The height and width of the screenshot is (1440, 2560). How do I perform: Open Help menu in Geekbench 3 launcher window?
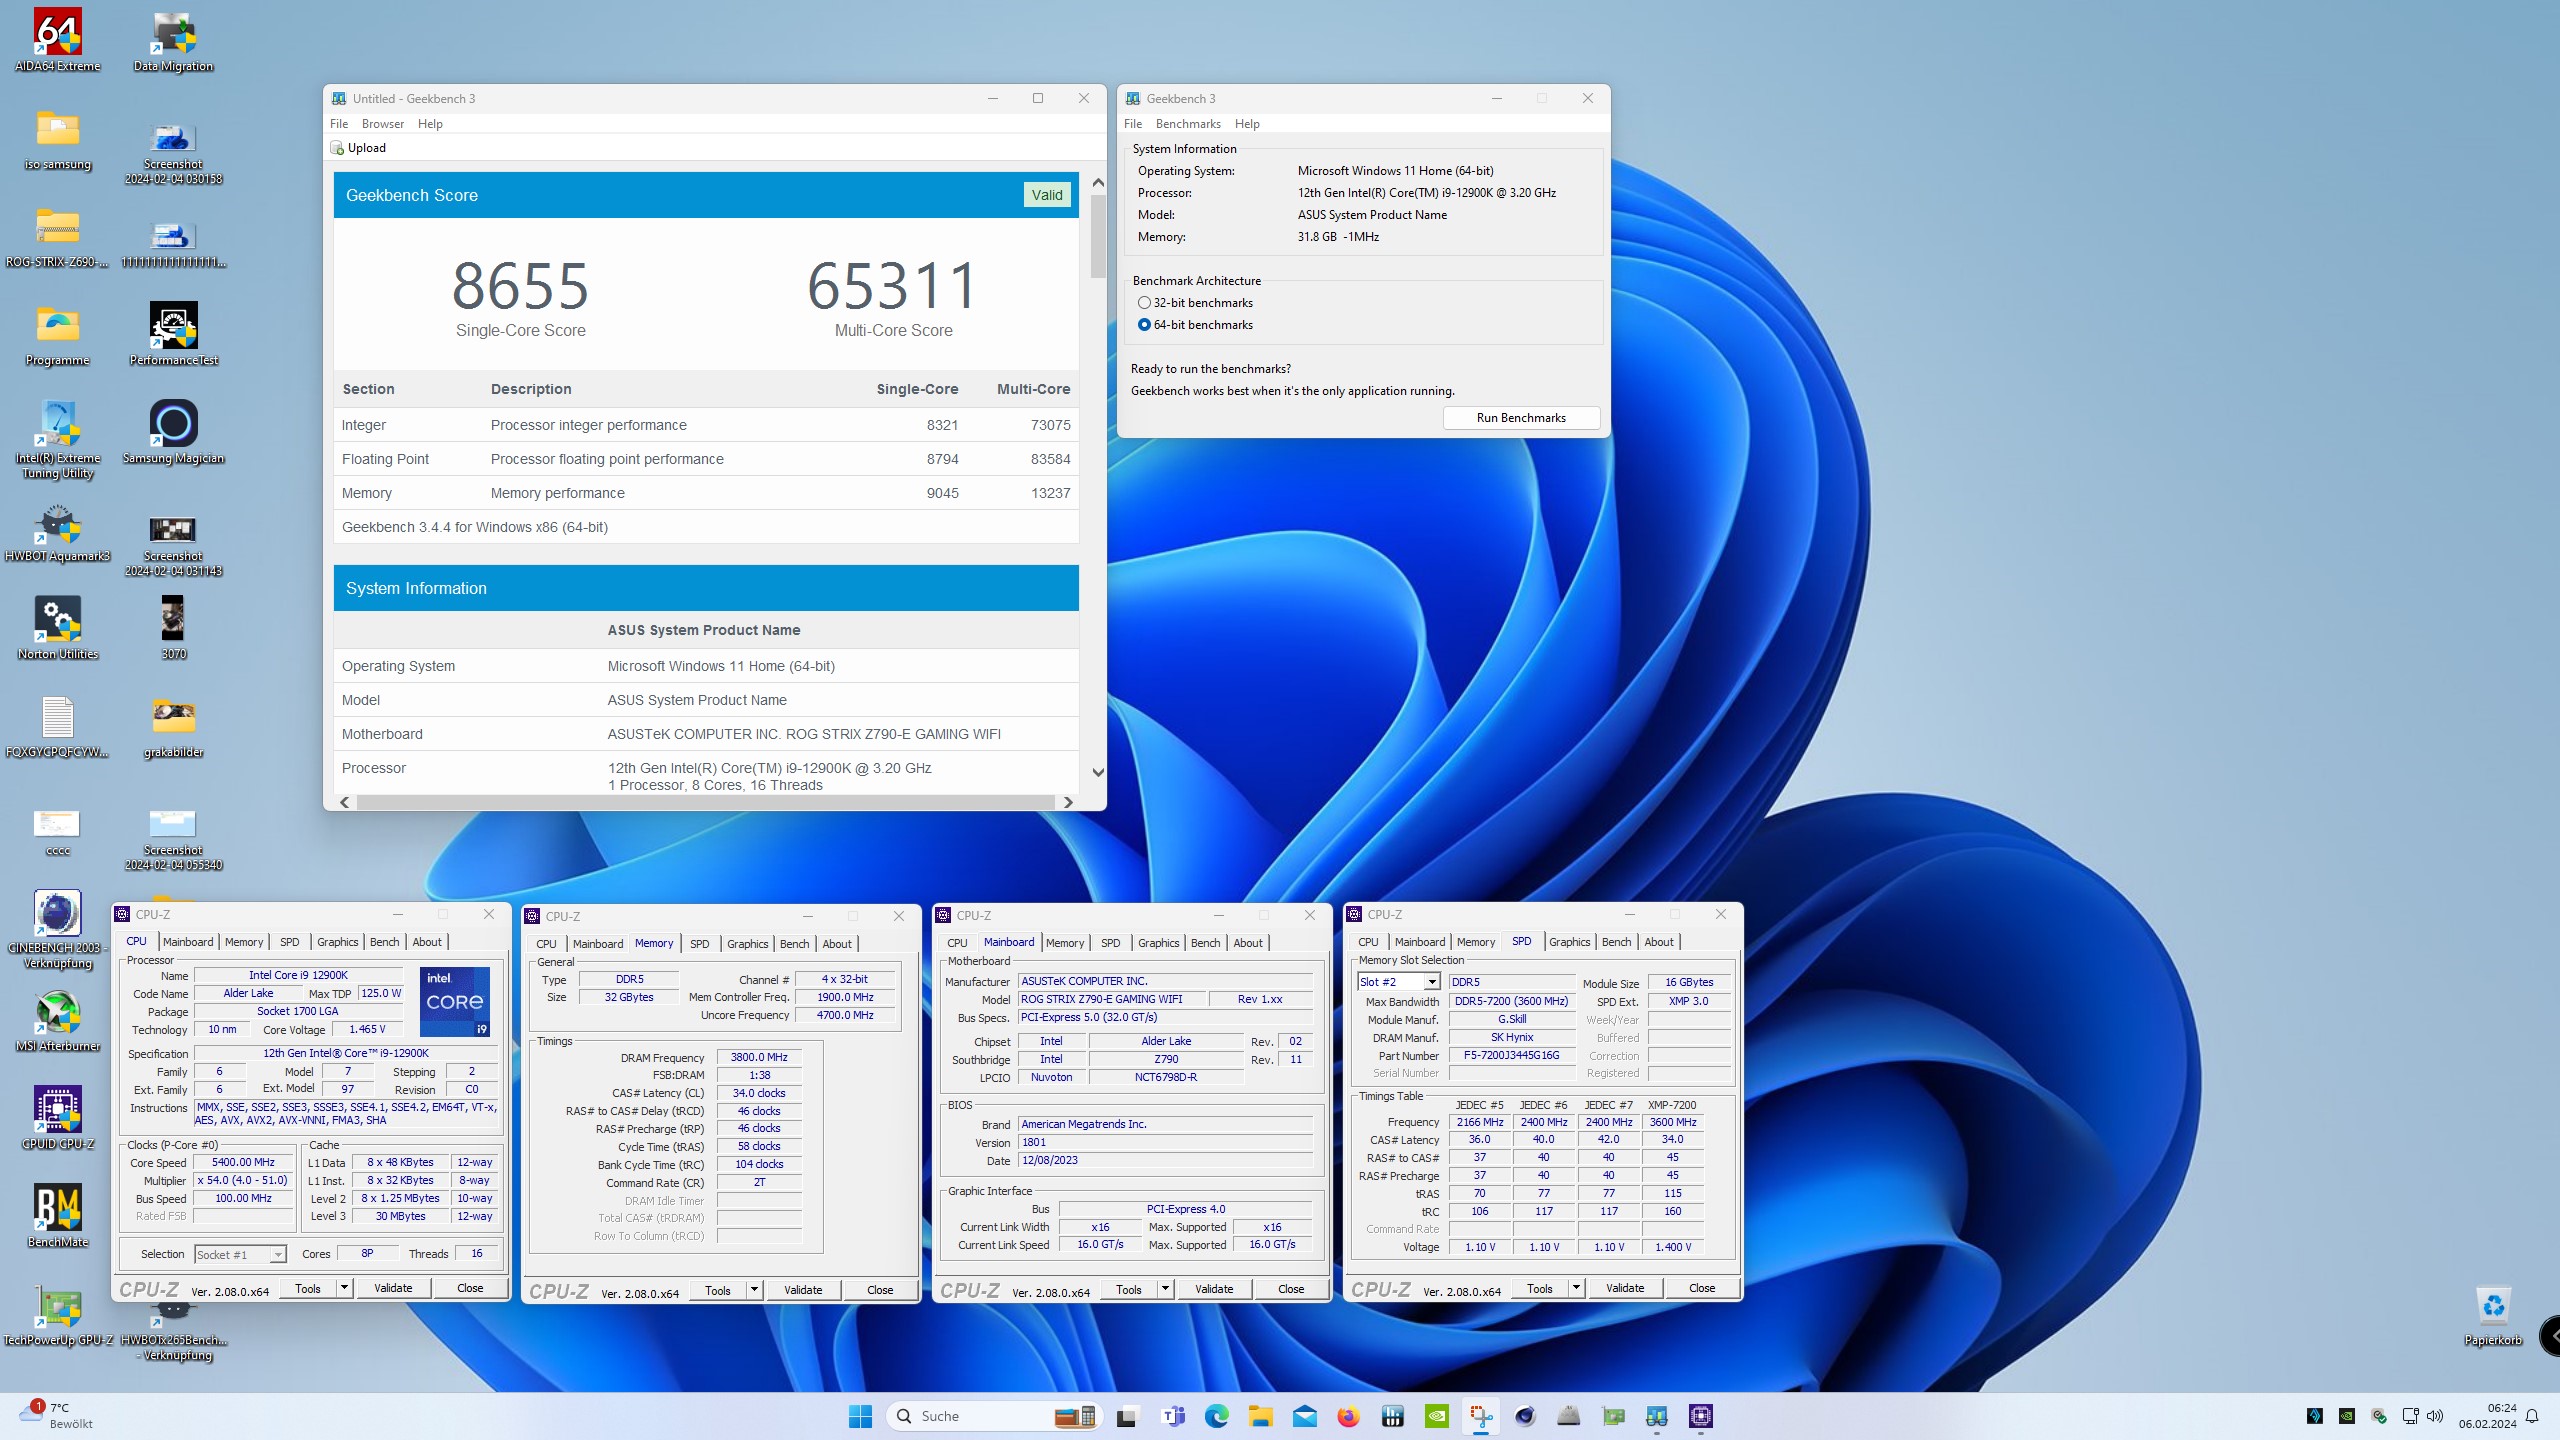tap(1247, 124)
